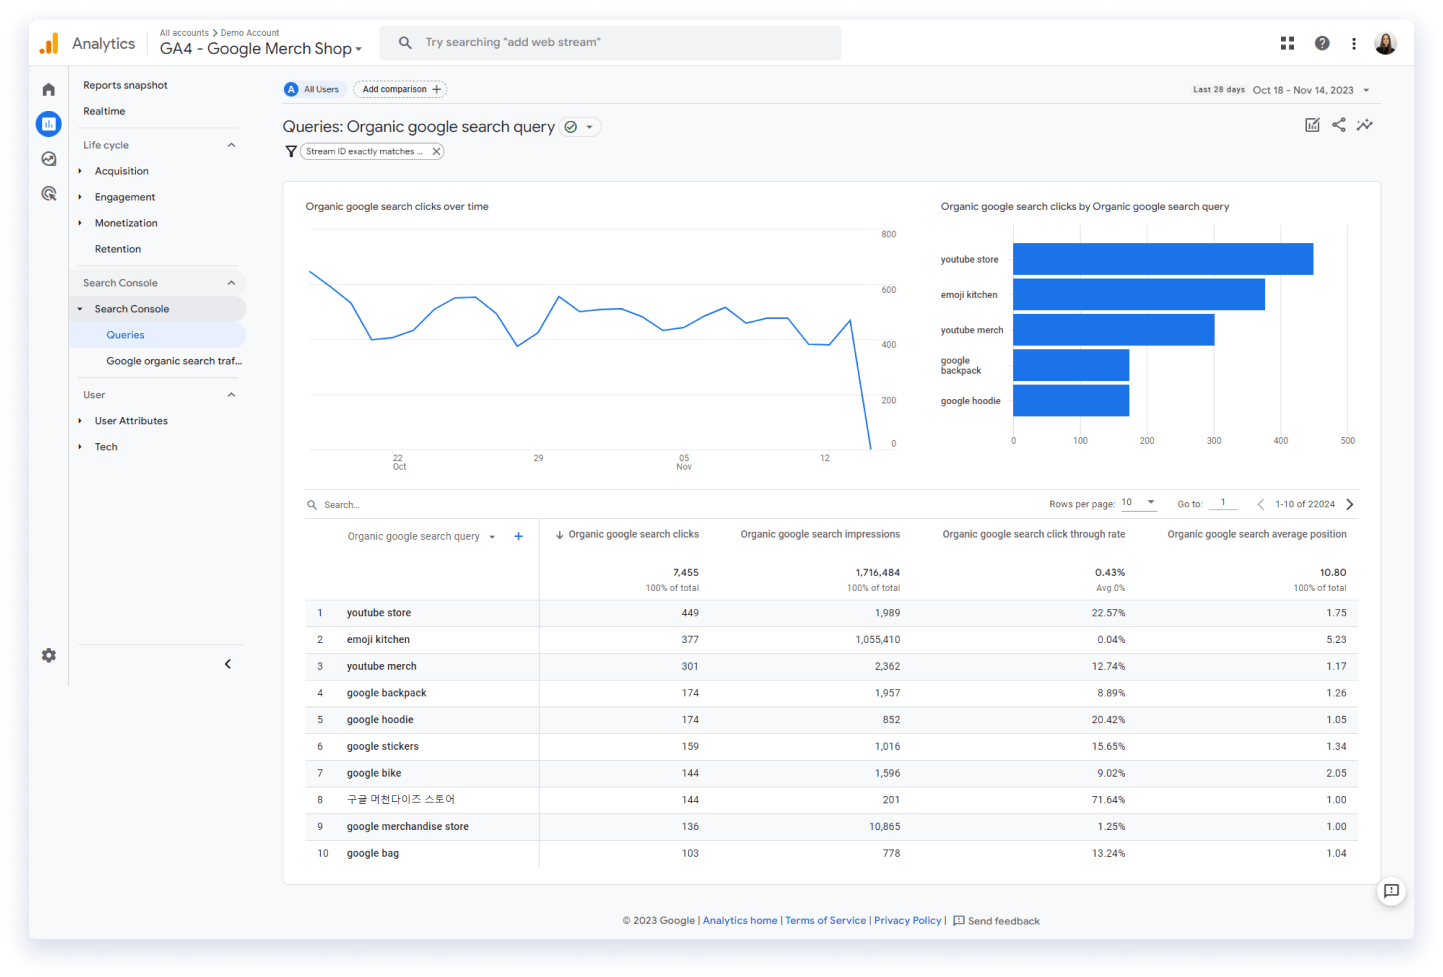The height and width of the screenshot is (977, 1443).
Task: Open the report title dropdown arrow
Action: click(590, 127)
